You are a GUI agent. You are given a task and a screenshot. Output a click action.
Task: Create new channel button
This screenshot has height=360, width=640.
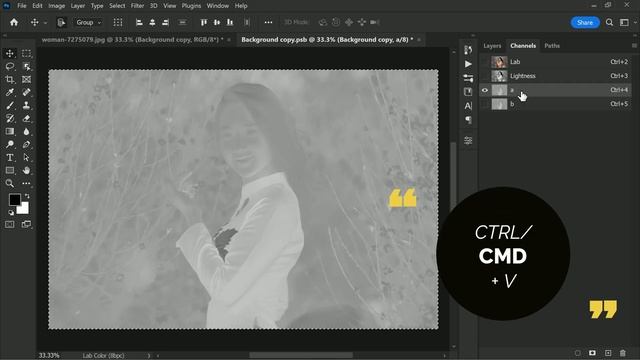608,353
